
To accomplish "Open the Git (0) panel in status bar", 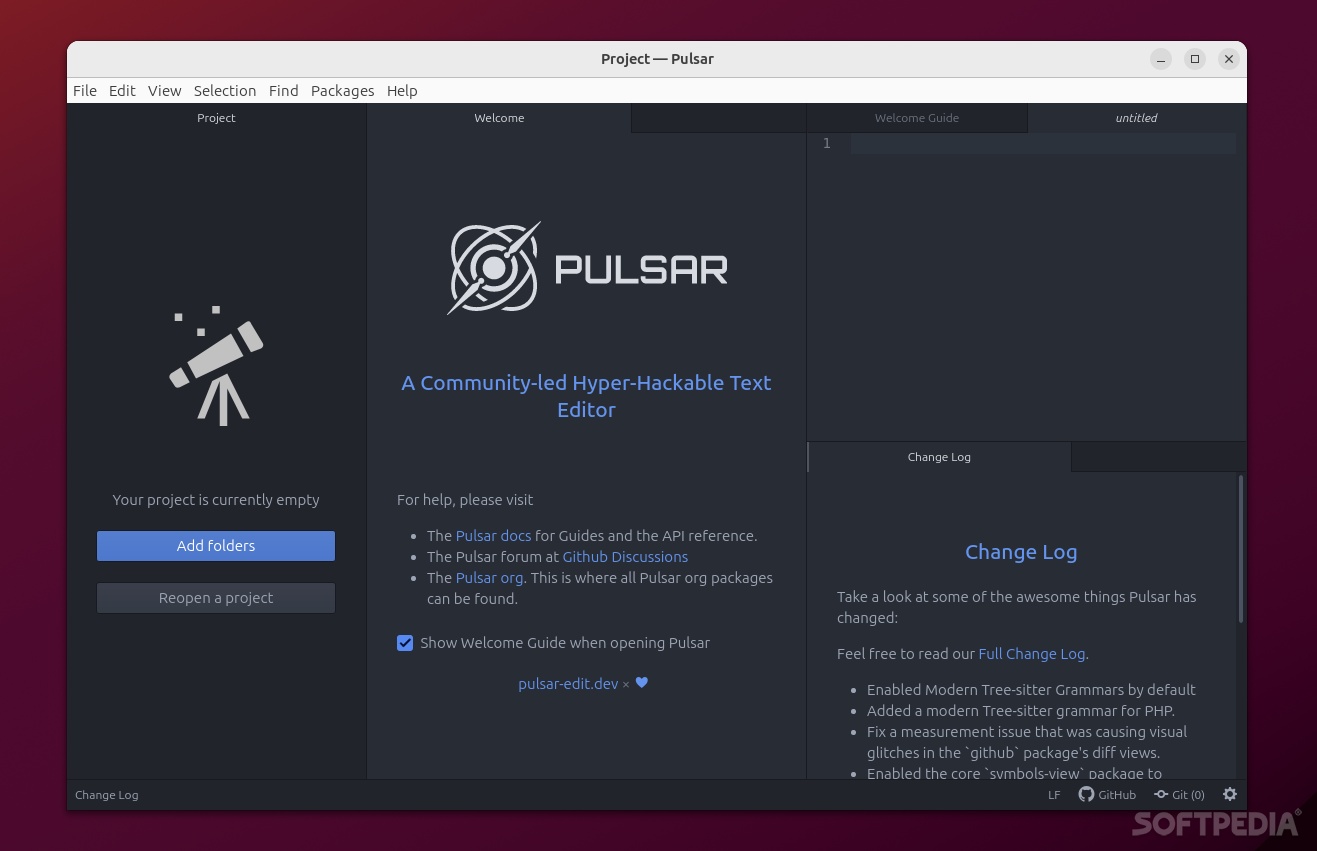I will (x=1179, y=794).
